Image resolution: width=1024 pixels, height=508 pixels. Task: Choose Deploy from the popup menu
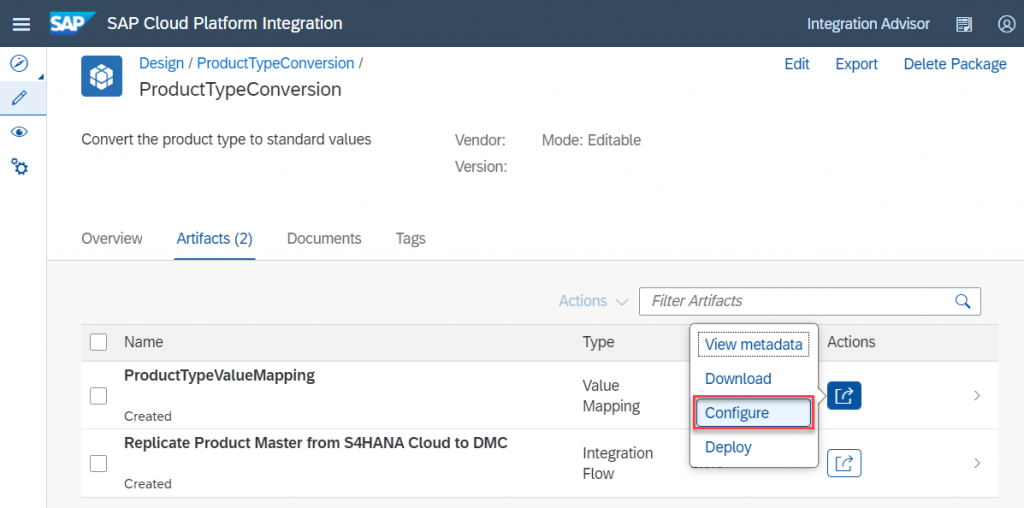click(x=728, y=447)
